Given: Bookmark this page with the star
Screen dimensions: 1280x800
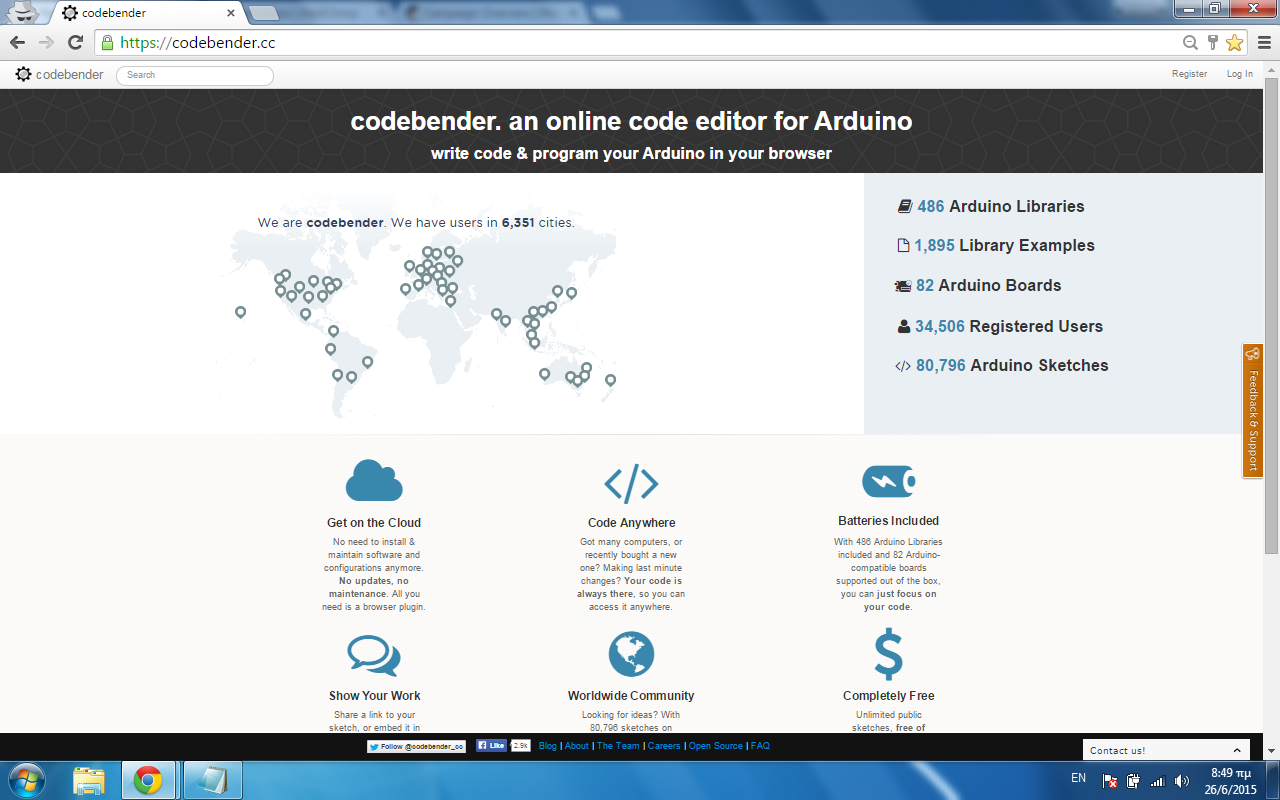Looking at the screenshot, I should [1234, 42].
